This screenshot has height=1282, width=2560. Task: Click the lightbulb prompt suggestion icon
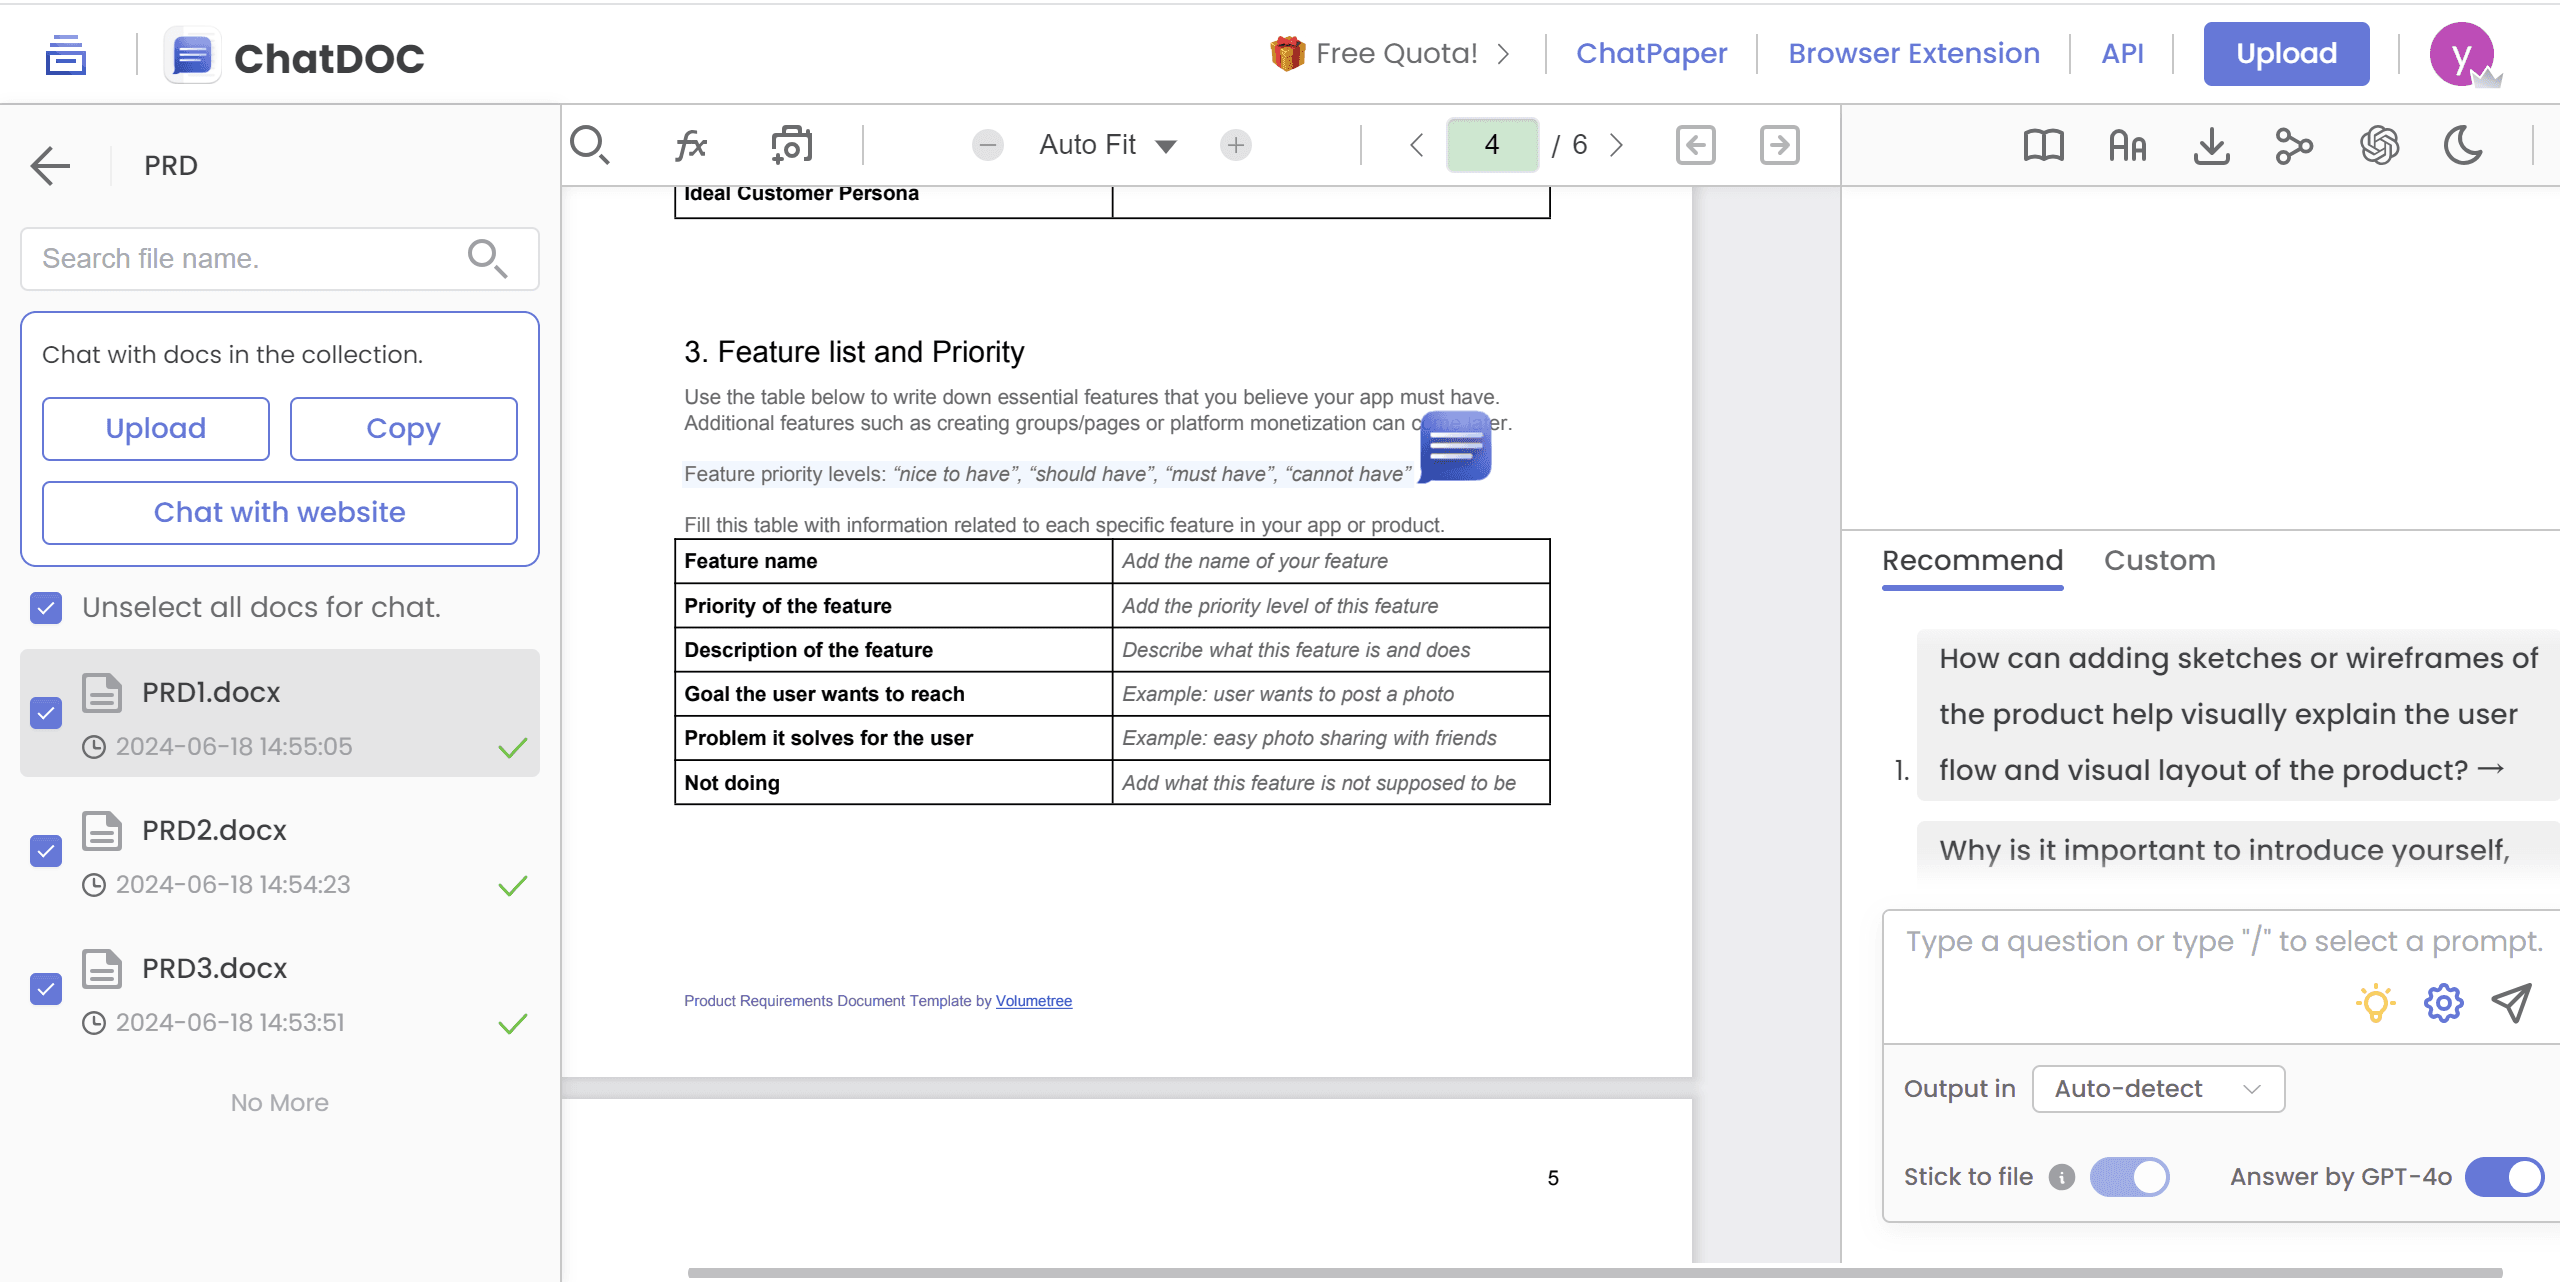click(x=2376, y=1002)
